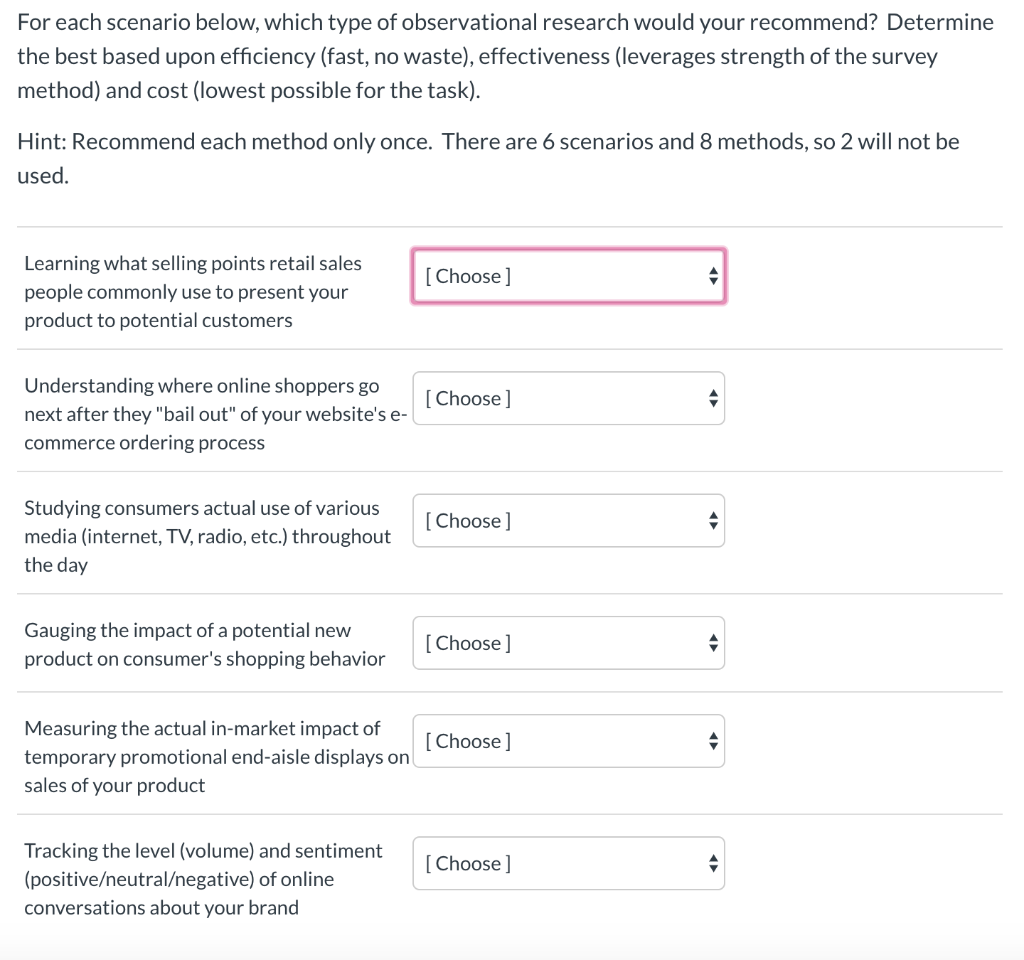Click the up-down arrow icon in the end-aisle displays row
The image size is (1024, 960).
[x=713, y=741]
